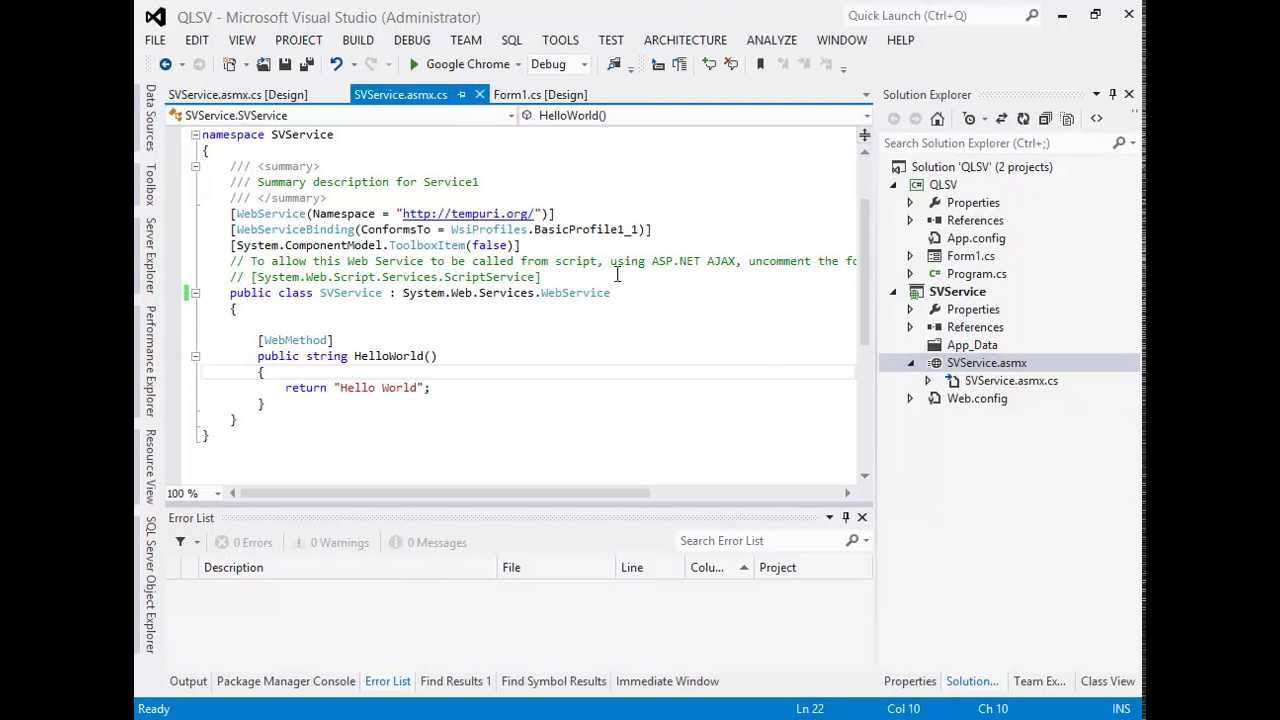Navigate backward with the toolbar back arrow

coord(165,64)
